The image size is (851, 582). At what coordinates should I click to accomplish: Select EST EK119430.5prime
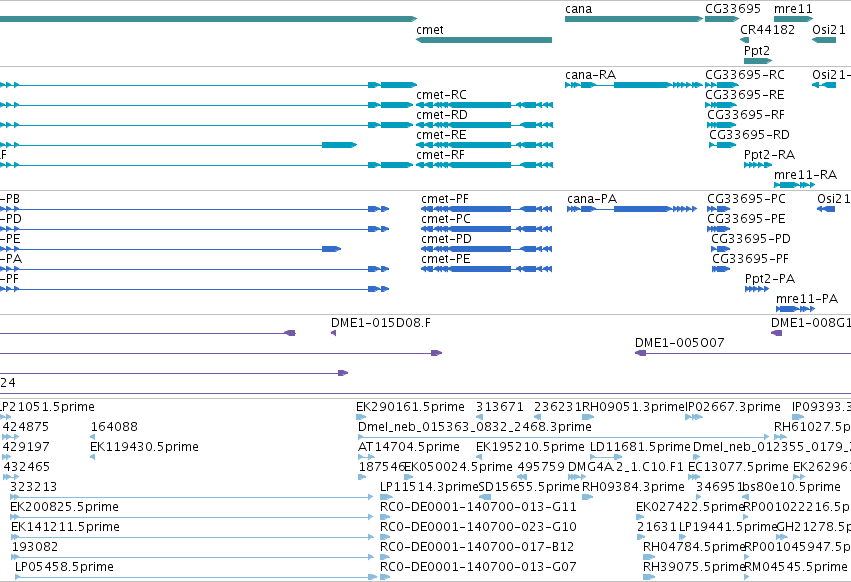[x=93, y=457]
